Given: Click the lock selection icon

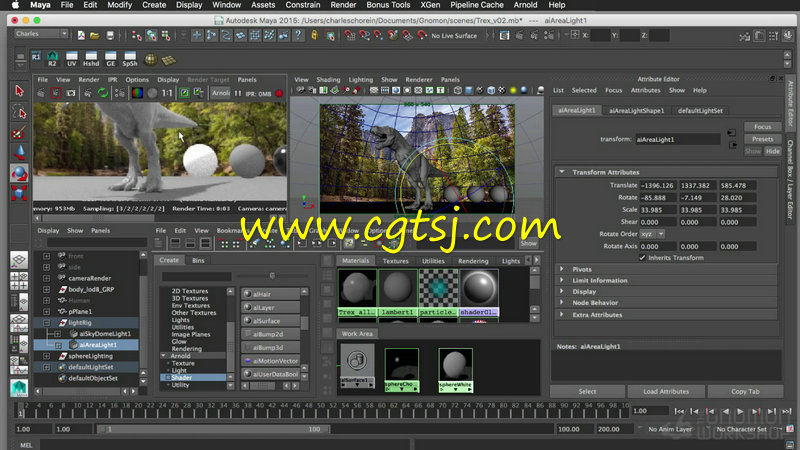Looking at the screenshot, I should pyautogui.click(x=314, y=35).
